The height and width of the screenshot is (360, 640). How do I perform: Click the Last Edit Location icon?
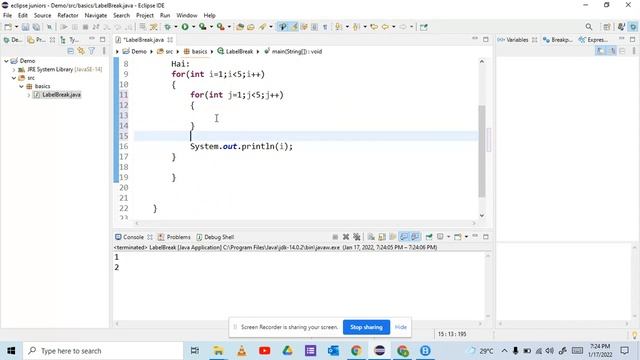tap(373, 27)
